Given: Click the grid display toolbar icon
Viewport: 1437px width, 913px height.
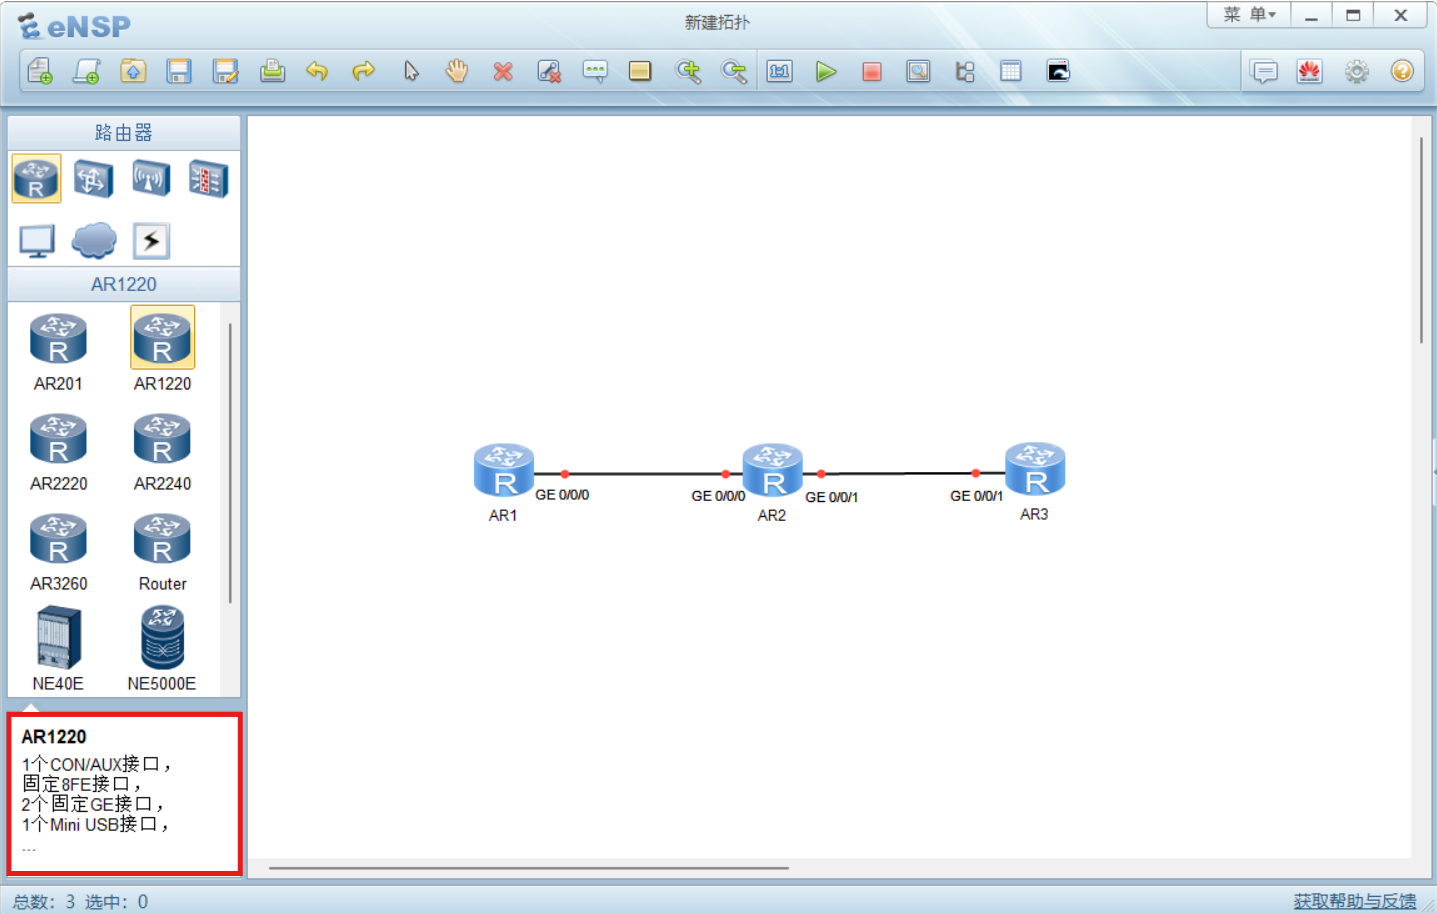Looking at the screenshot, I should 1011,71.
